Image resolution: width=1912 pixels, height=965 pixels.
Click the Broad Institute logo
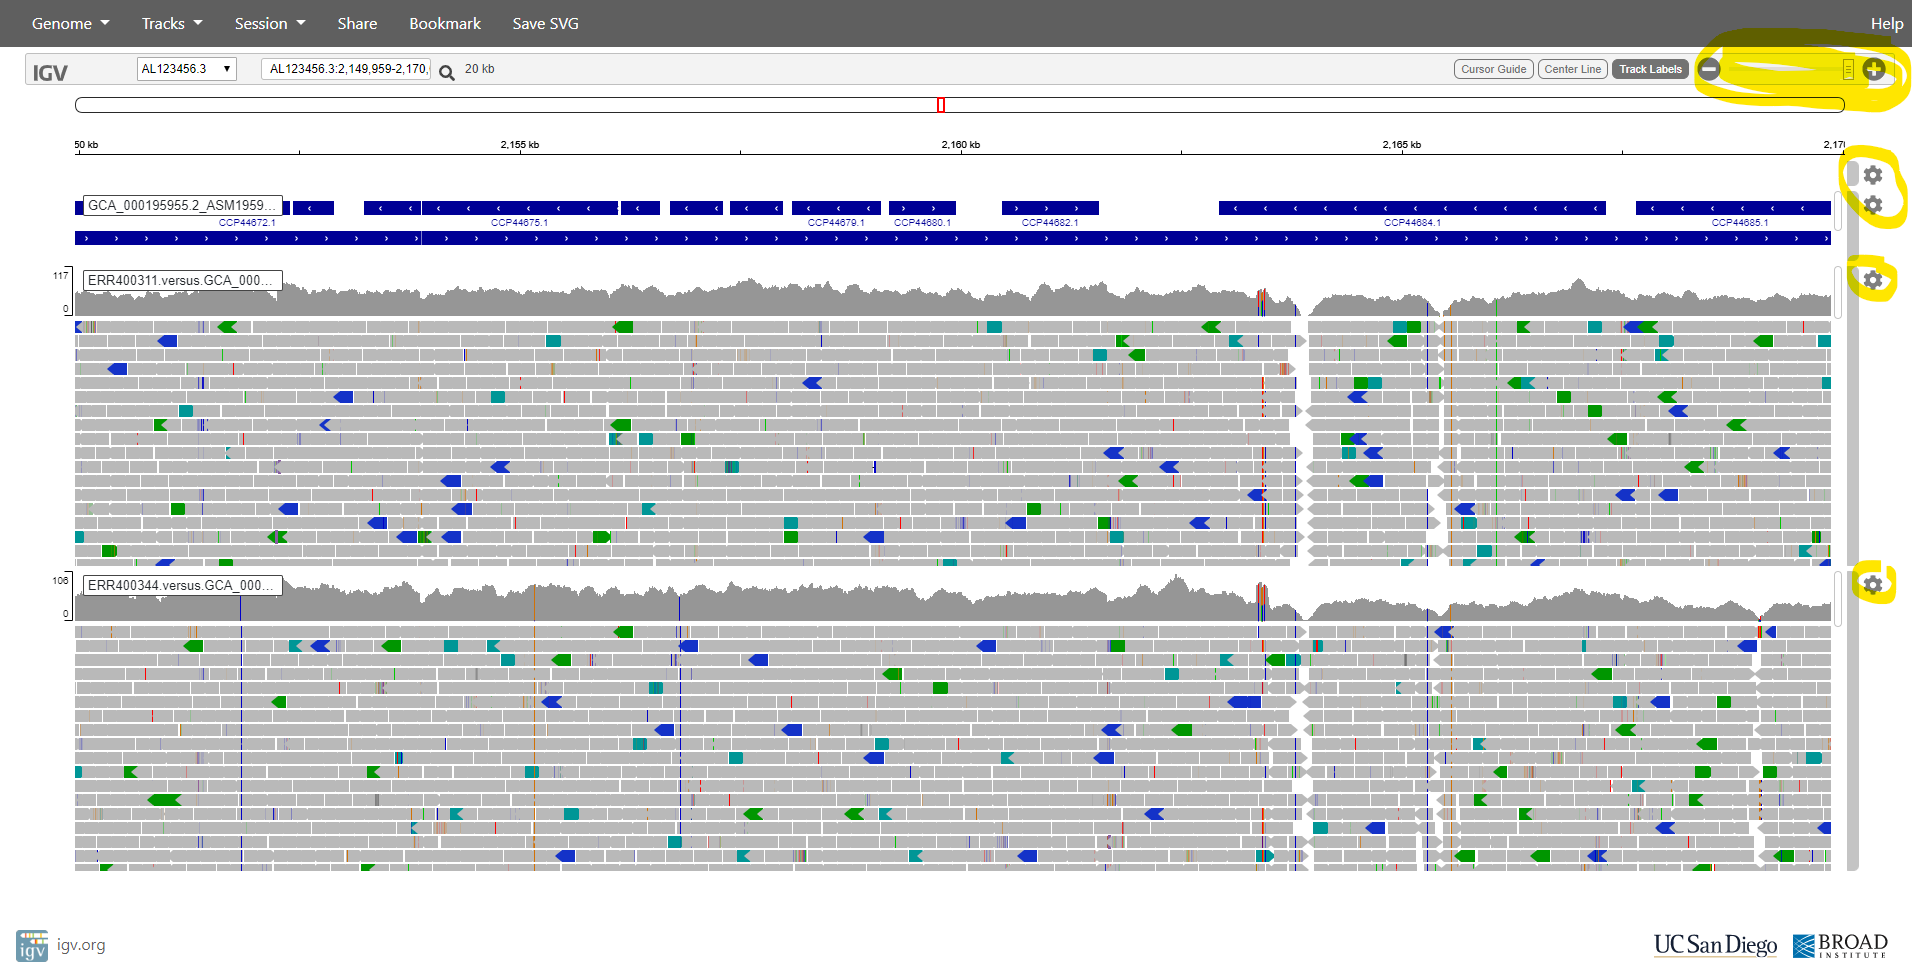click(x=1839, y=945)
